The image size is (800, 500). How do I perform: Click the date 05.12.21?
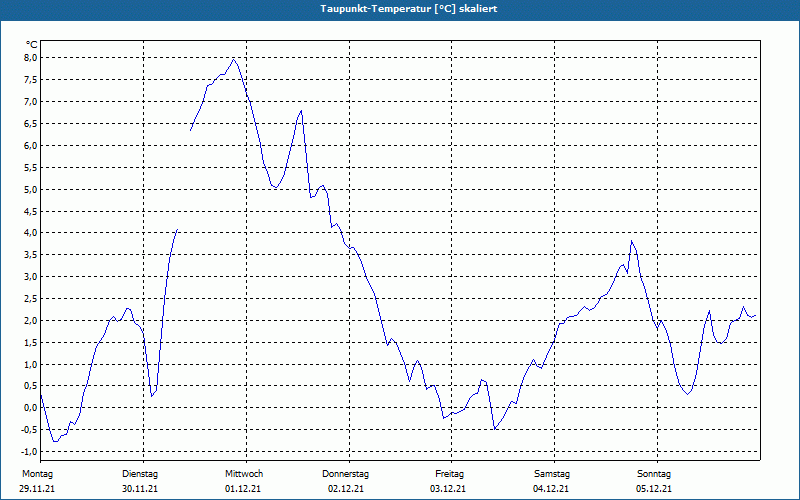click(x=654, y=489)
